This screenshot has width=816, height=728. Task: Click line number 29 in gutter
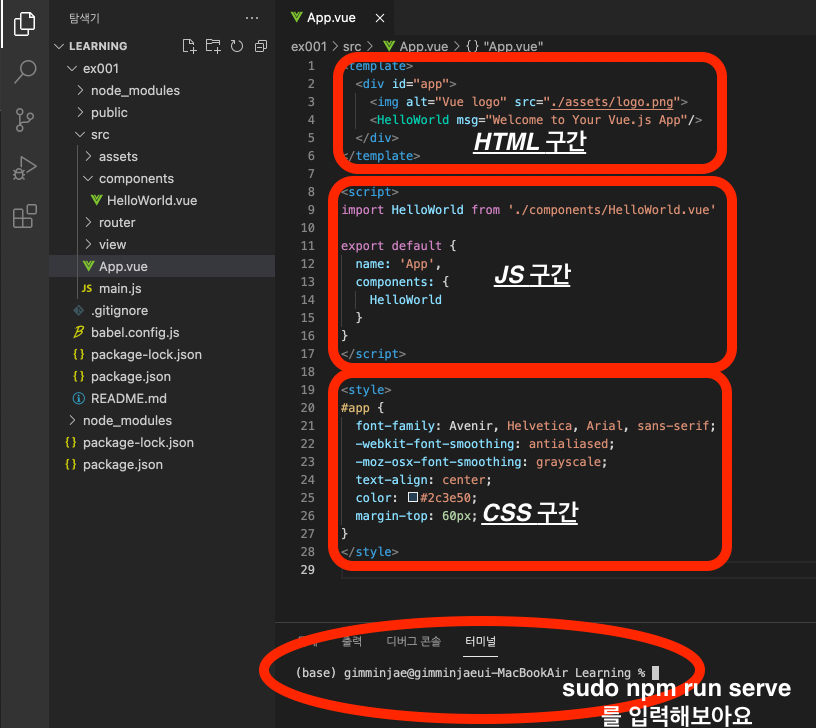click(308, 570)
